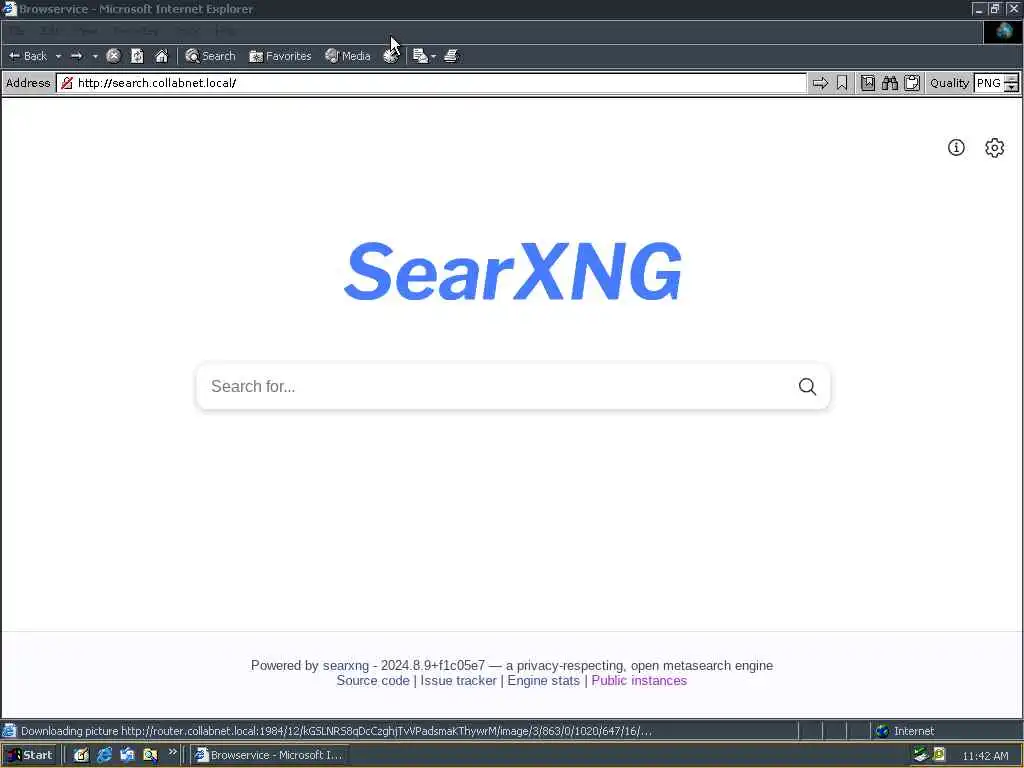Open the bookmarks book icon
Image resolution: width=1024 pixels, height=768 pixels.
coord(867,83)
